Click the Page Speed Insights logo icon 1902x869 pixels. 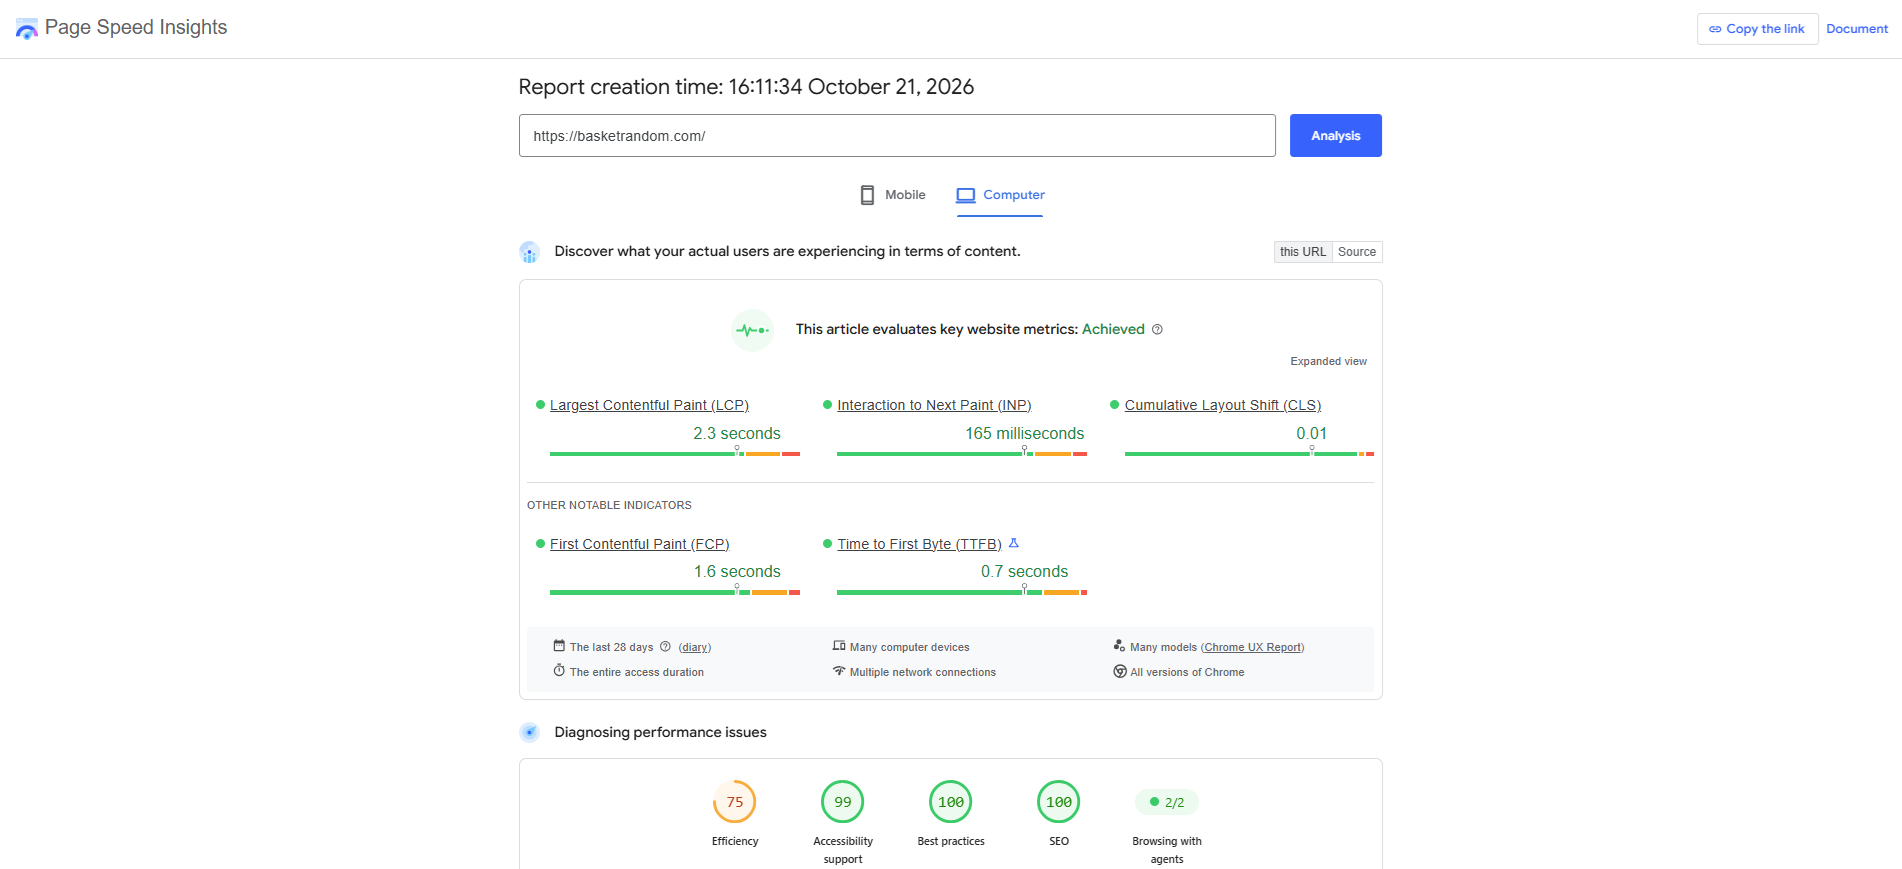27,28
